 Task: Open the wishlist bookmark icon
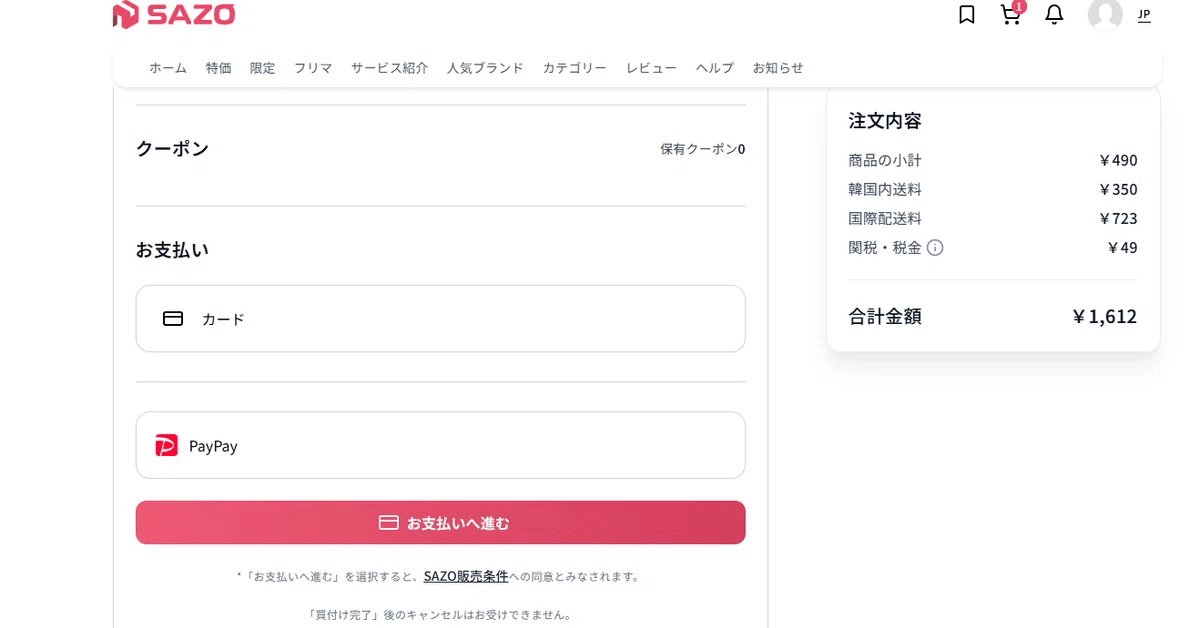click(x=966, y=15)
